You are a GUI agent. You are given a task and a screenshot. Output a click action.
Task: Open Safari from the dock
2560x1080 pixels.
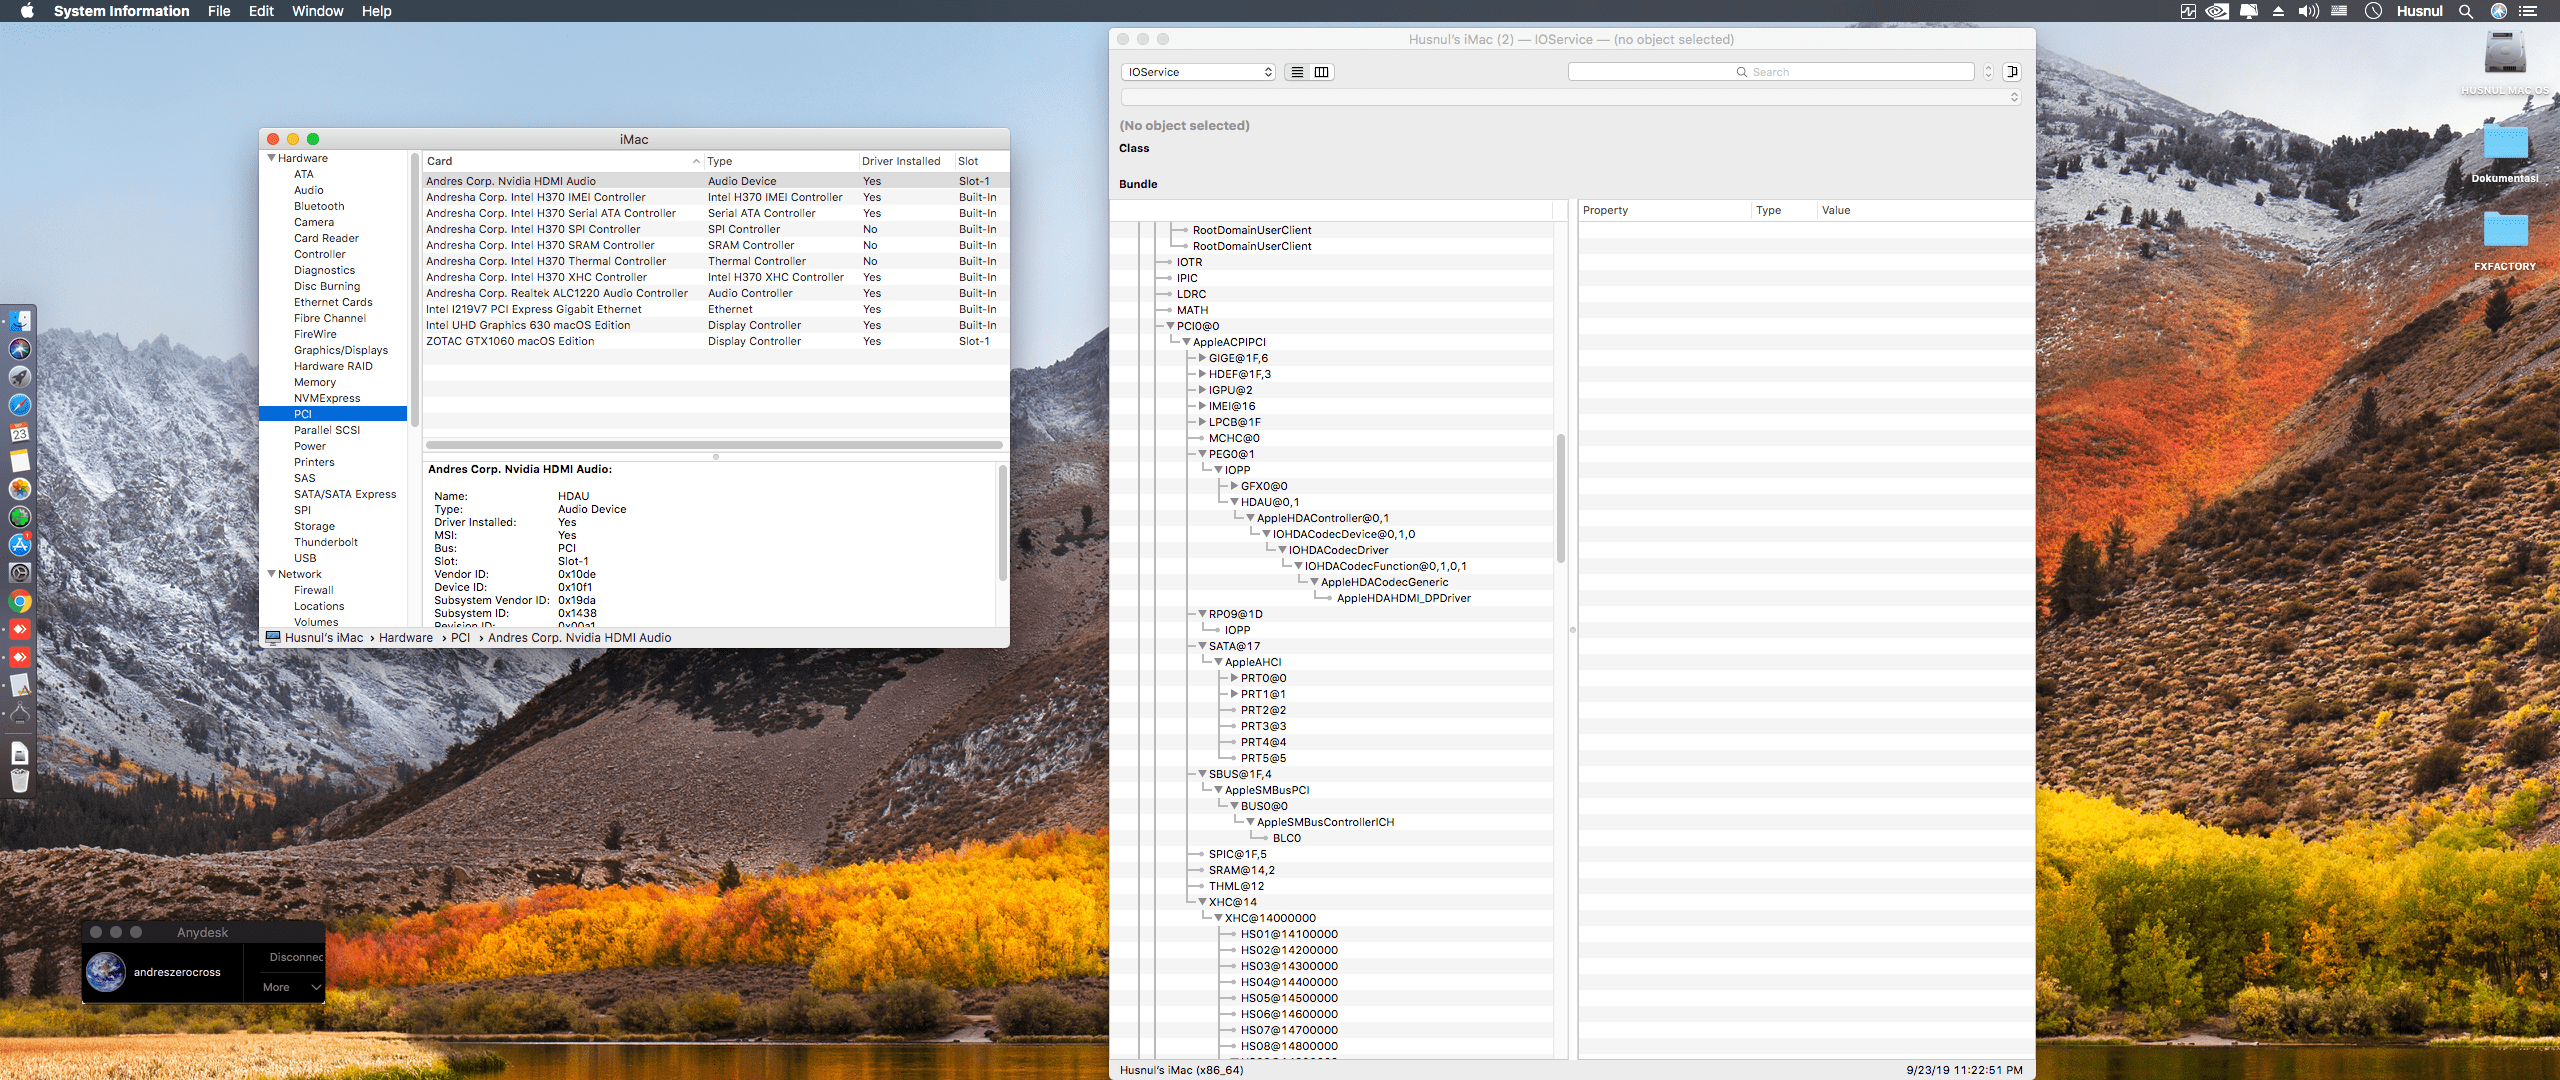coord(20,405)
